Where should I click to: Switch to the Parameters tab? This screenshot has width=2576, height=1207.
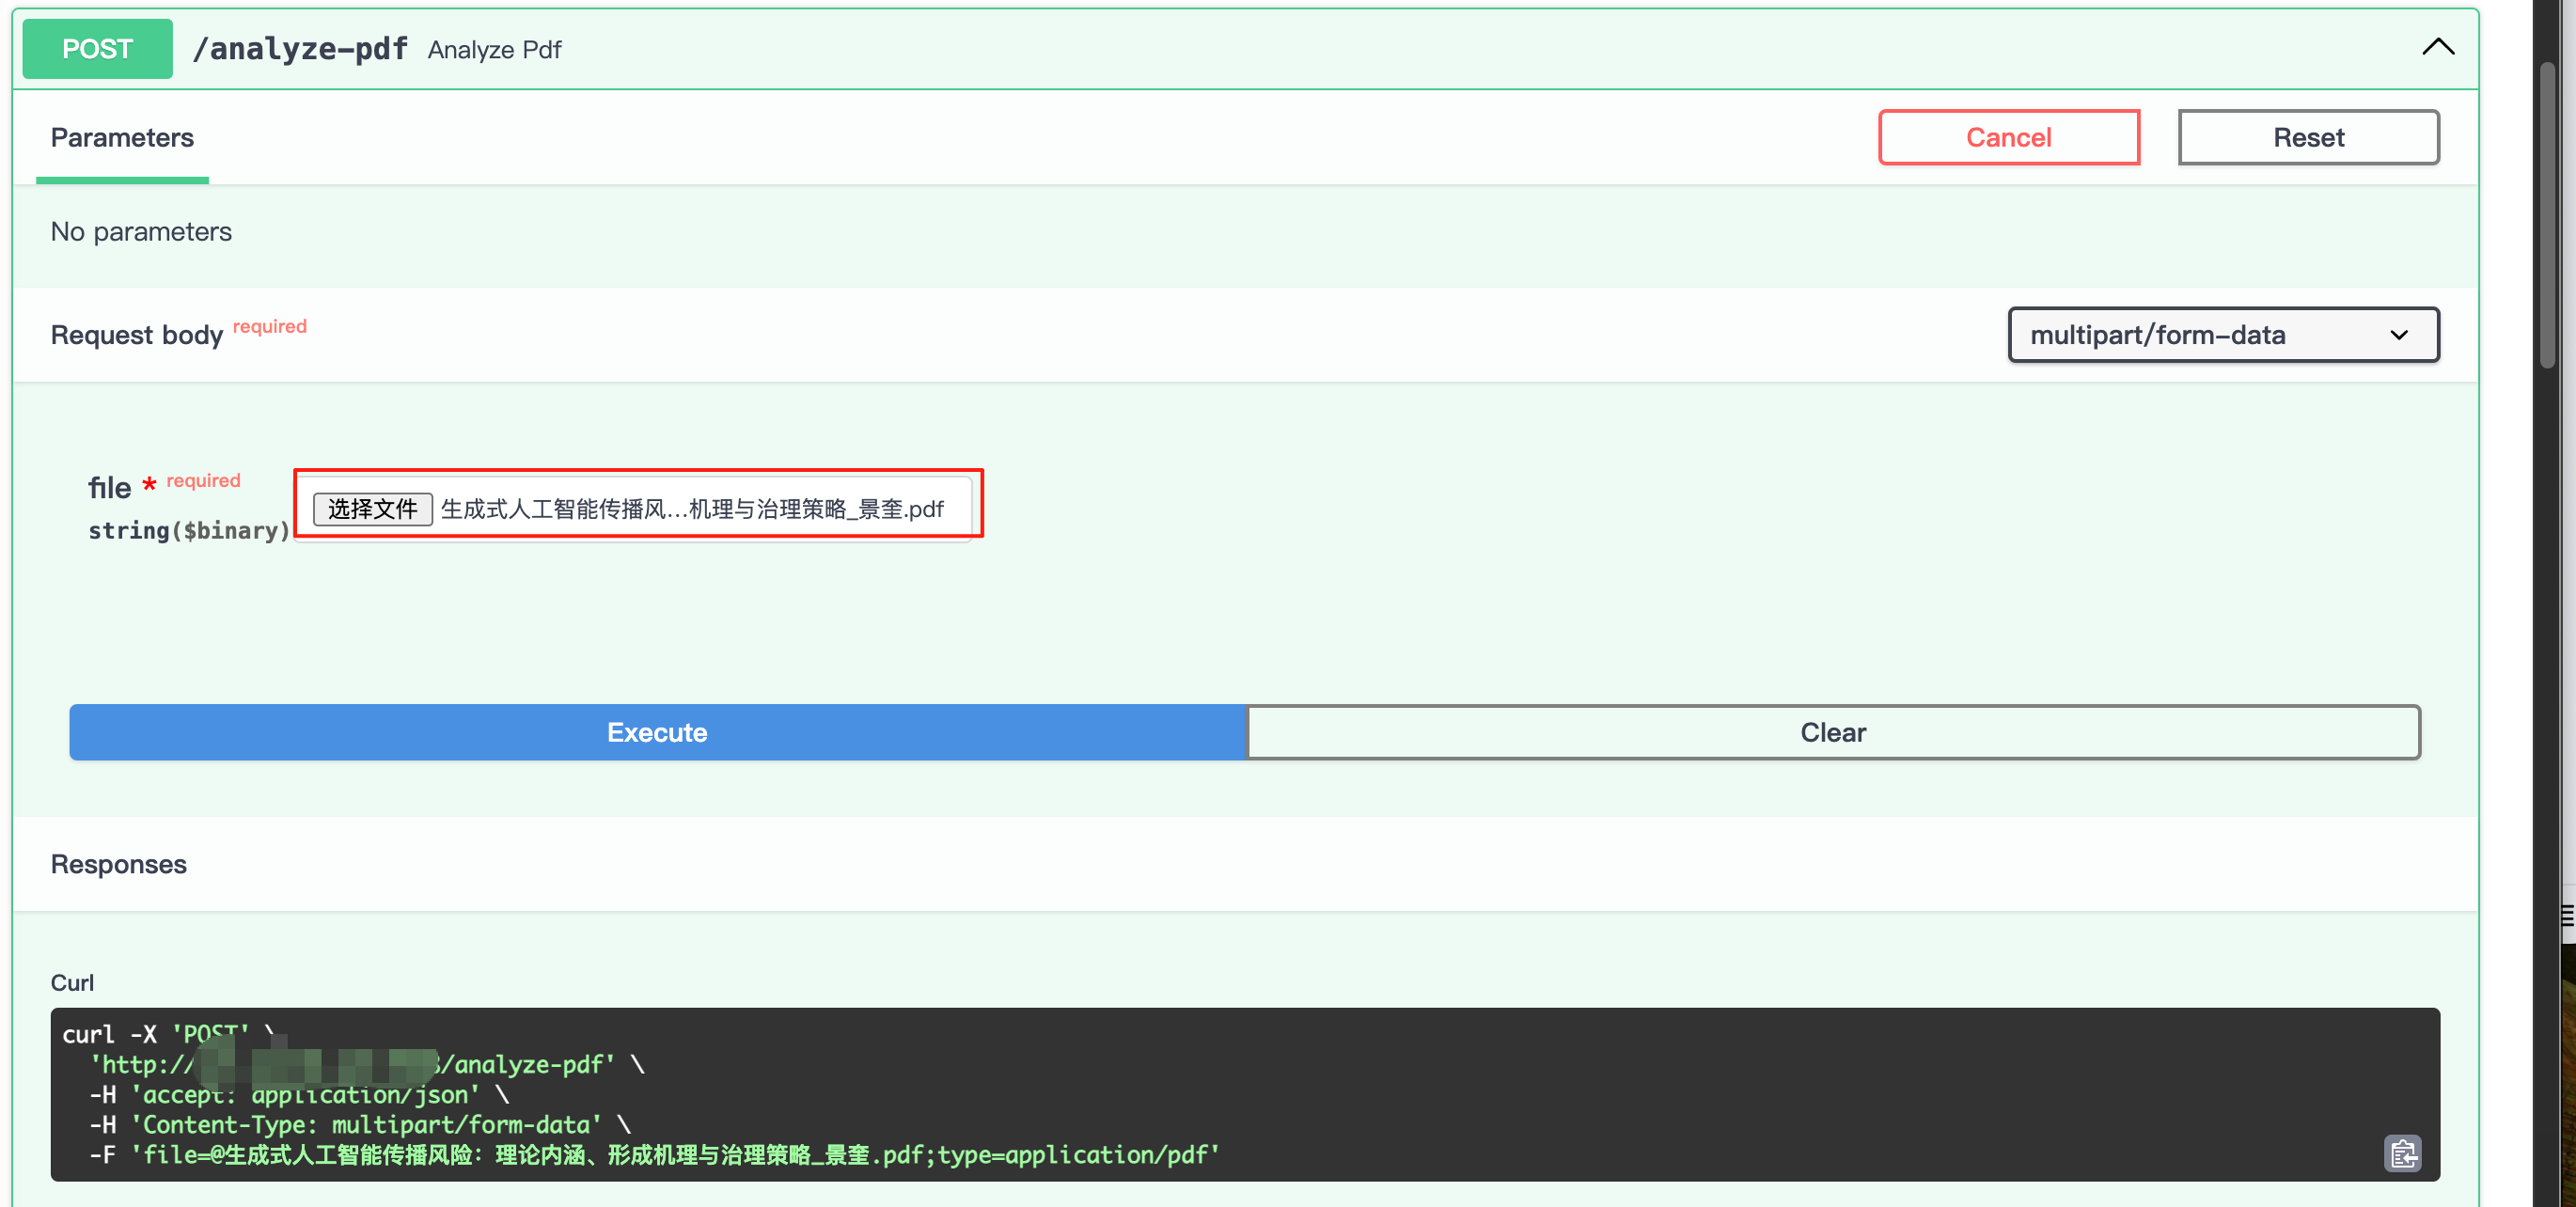(x=122, y=137)
